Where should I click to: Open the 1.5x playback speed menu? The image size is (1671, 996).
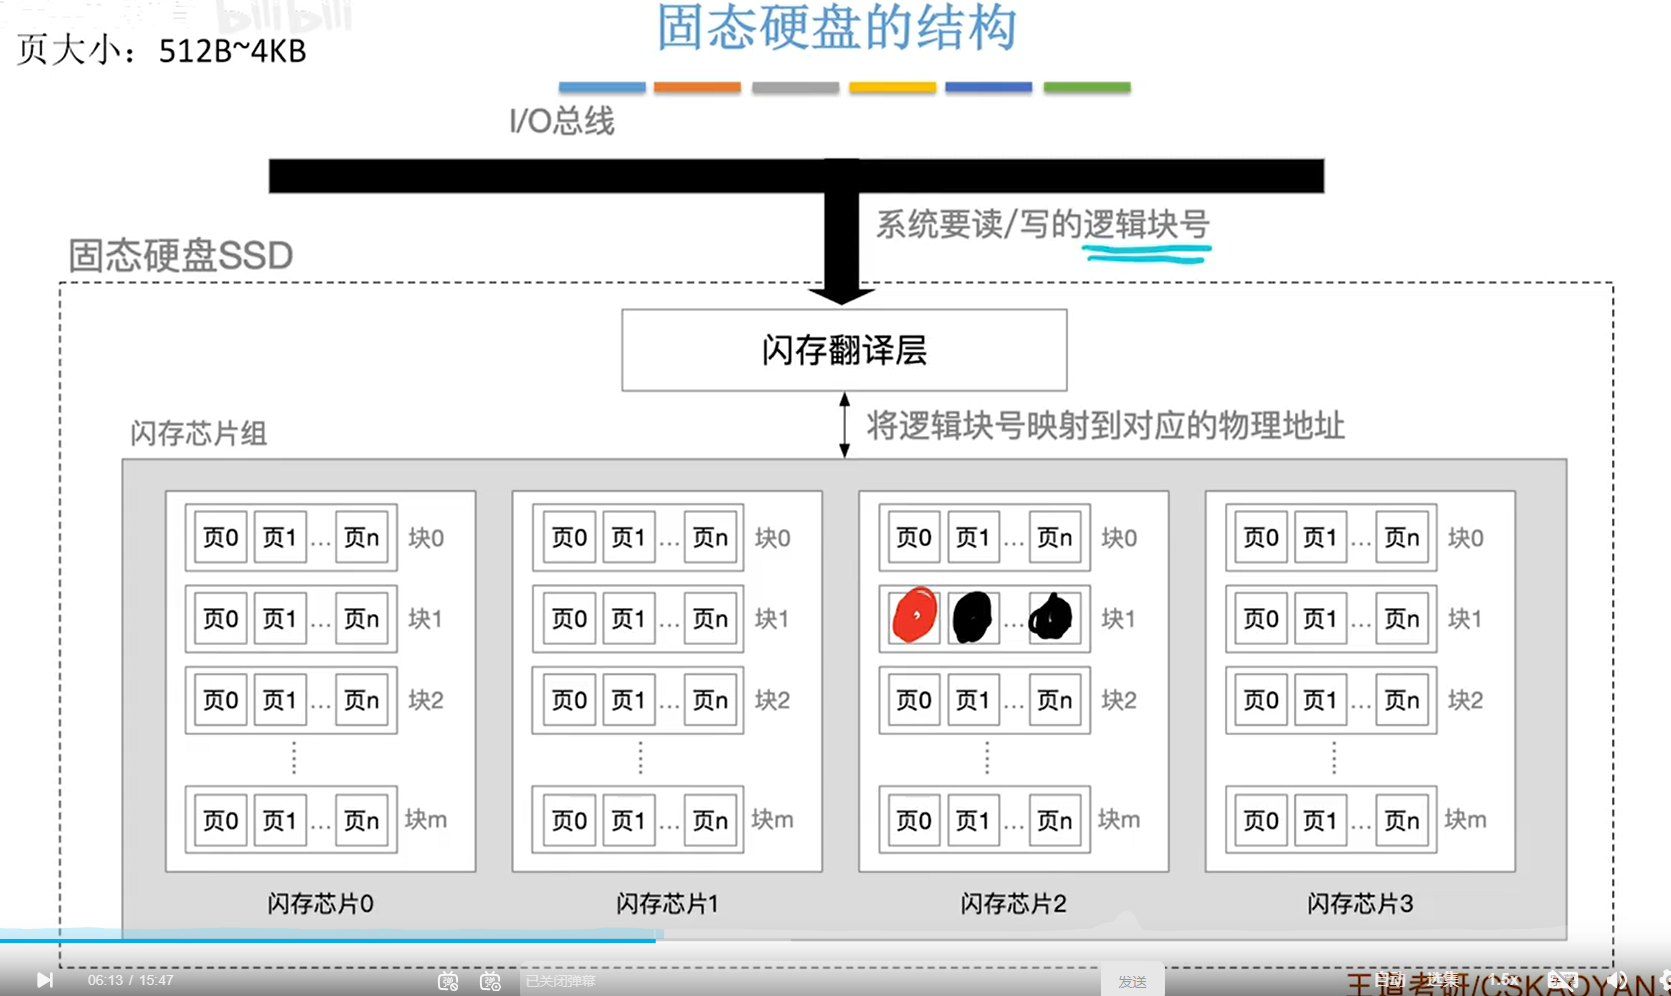(x=1503, y=980)
